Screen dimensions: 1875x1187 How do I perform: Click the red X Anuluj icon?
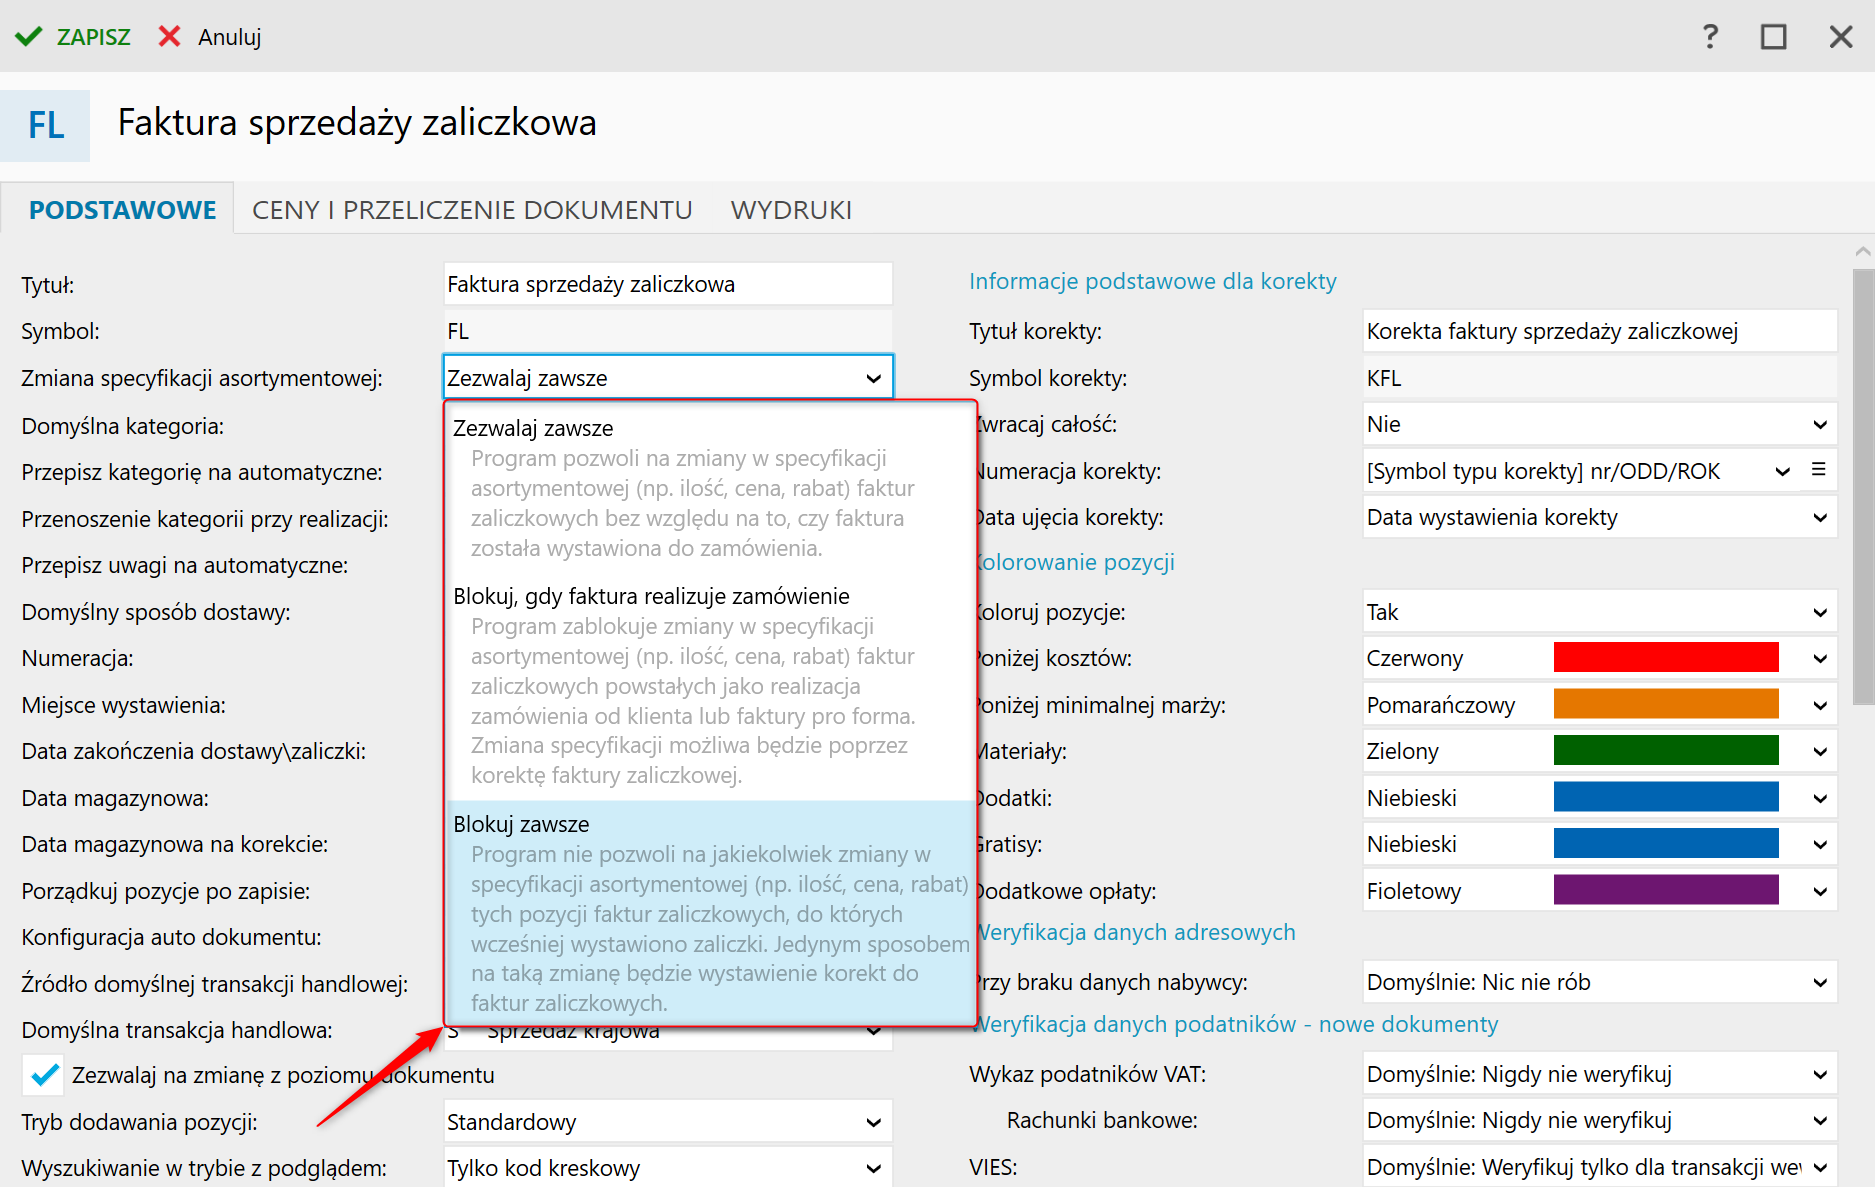click(x=170, y=37)
